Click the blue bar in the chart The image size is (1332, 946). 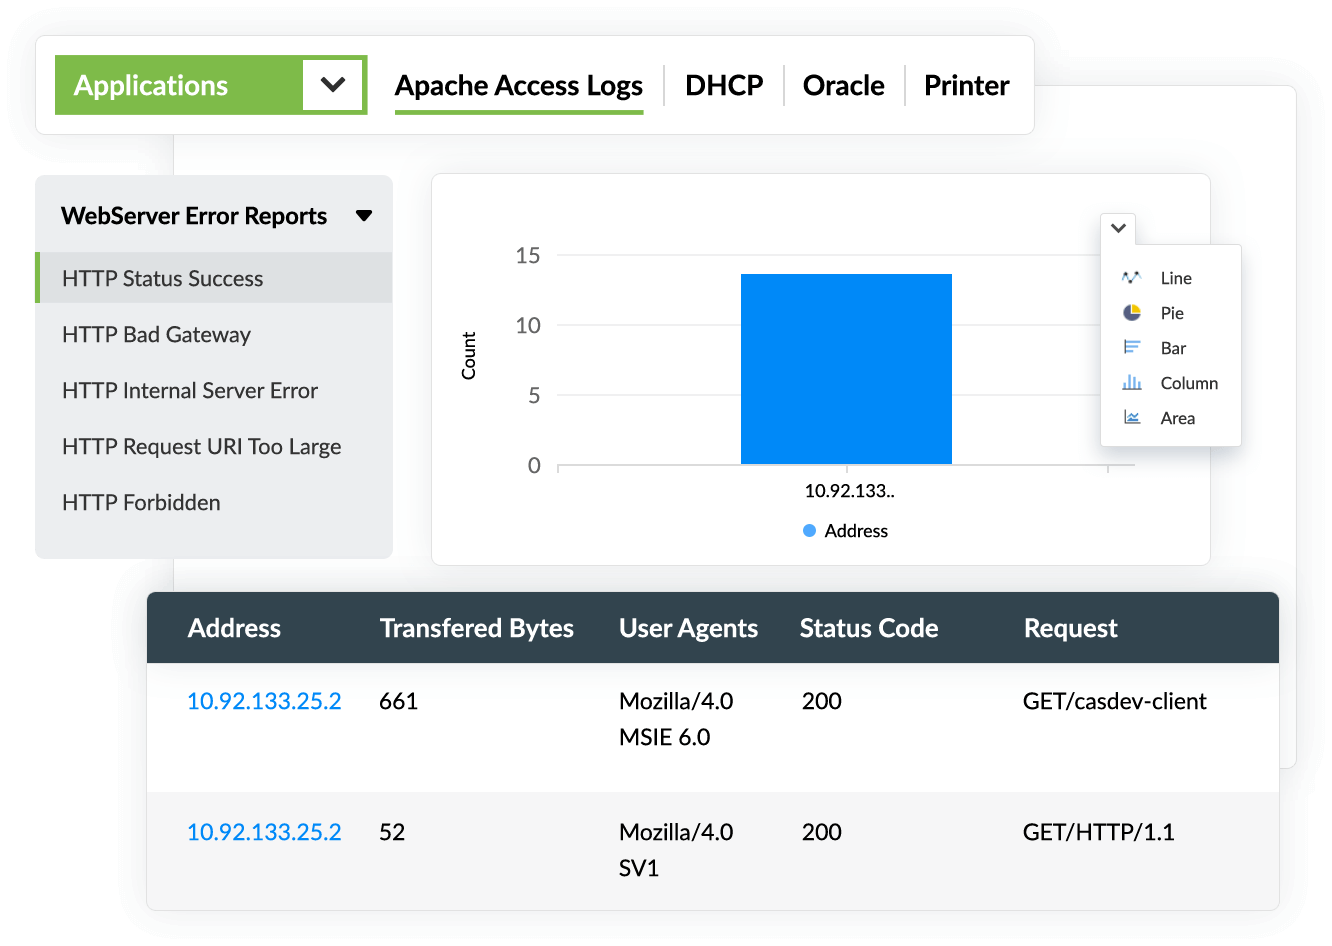(x=846, y=369)
